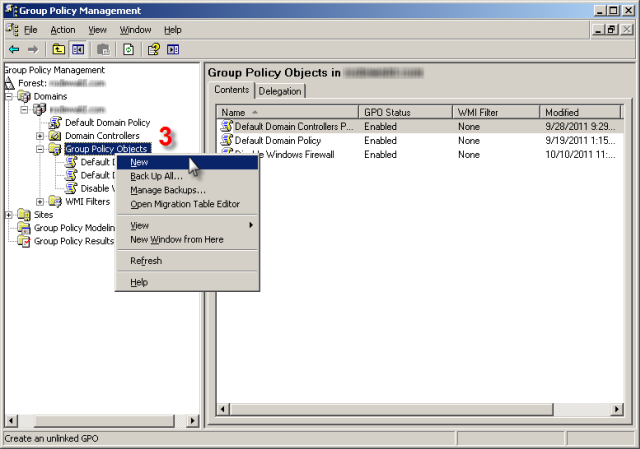Click the MMC console icon in menu bar

pyautogui.click(x=12, y=30)
